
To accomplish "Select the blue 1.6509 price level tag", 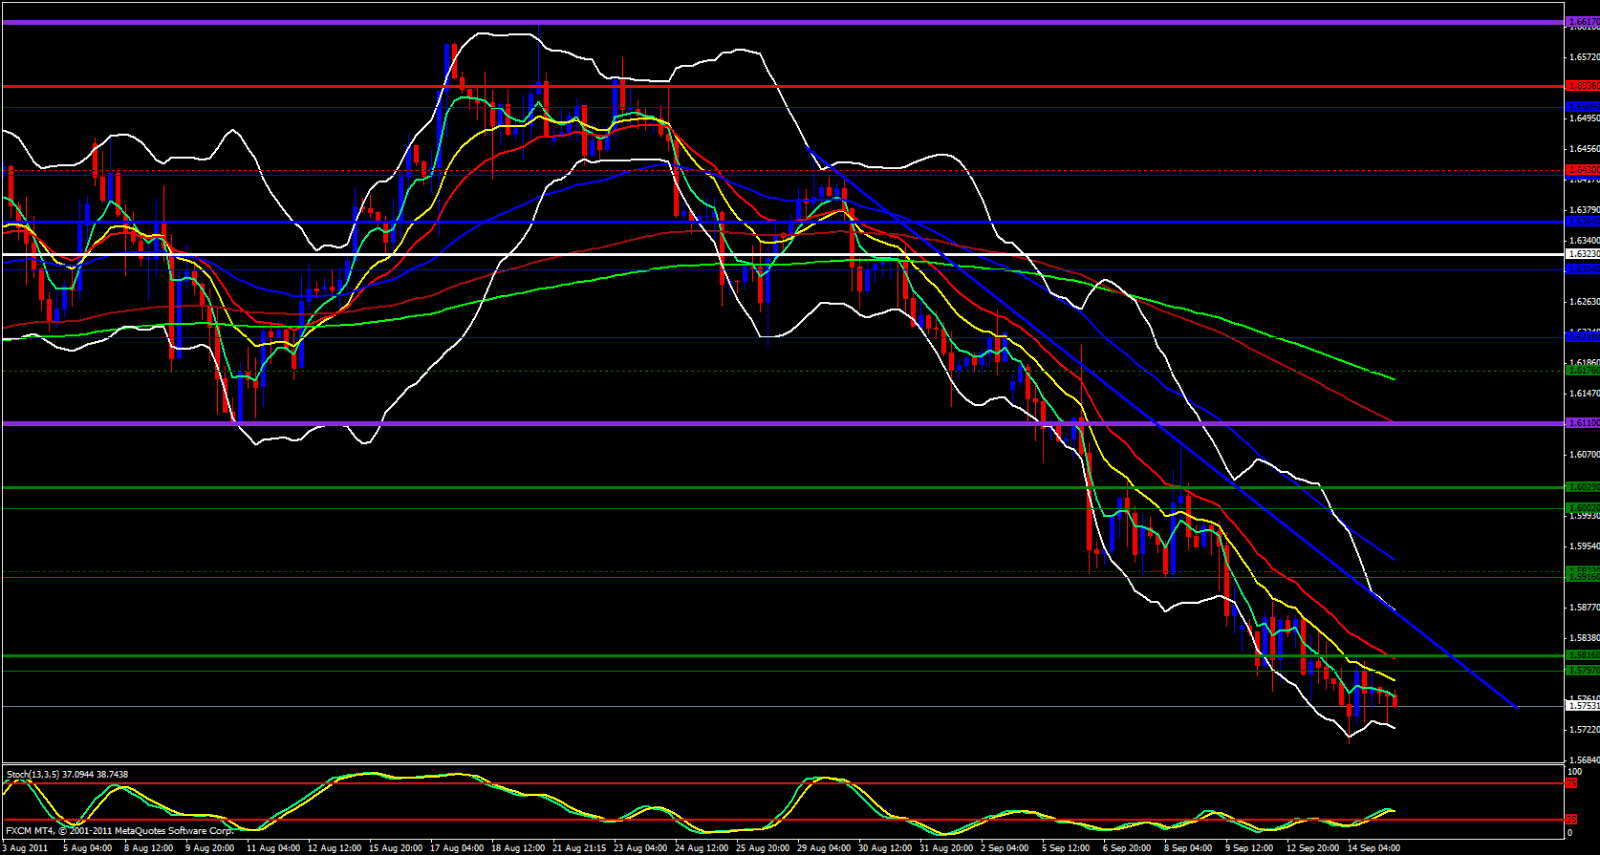I will click(x=1582, y=106).
